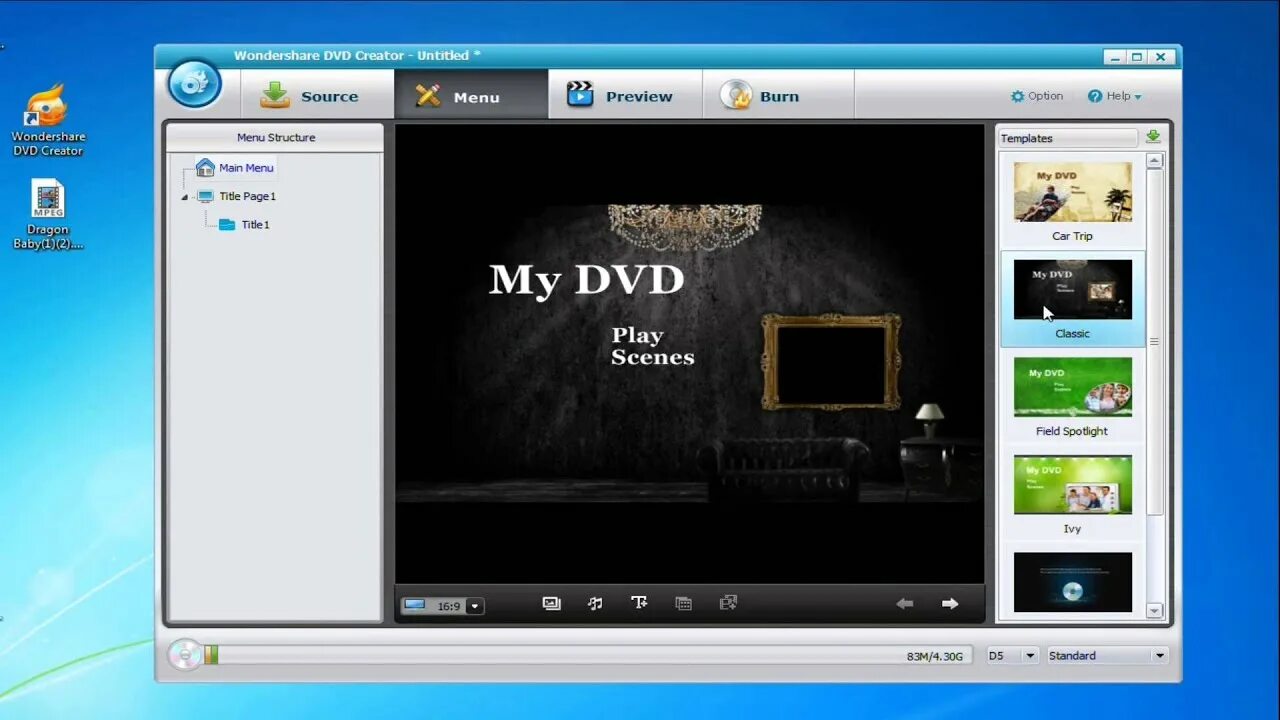The height and width of the screenshot is (720, 1280).
Task: Select Main Menu in the menu structure tree
Action: click(246, 168)
